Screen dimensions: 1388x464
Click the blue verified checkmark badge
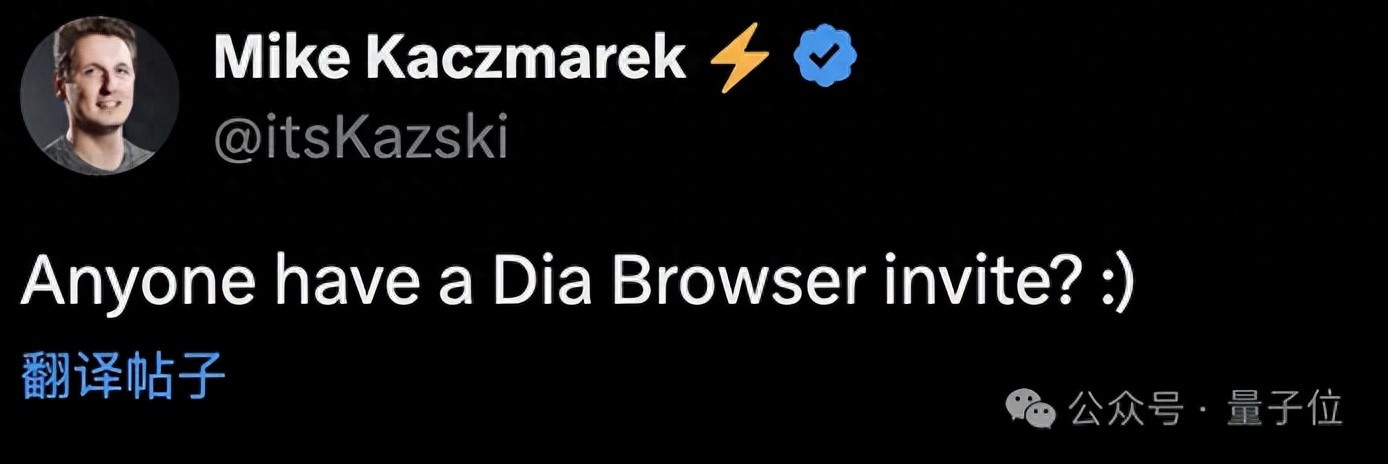coord(827,59)
